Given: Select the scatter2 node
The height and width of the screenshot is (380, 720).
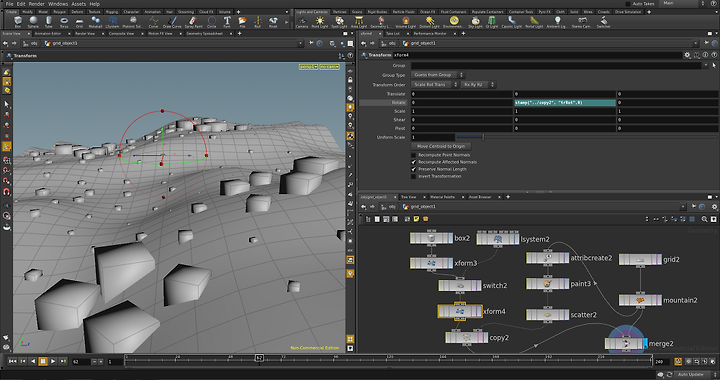Looking at the screenshot, I should coord(547,314).
